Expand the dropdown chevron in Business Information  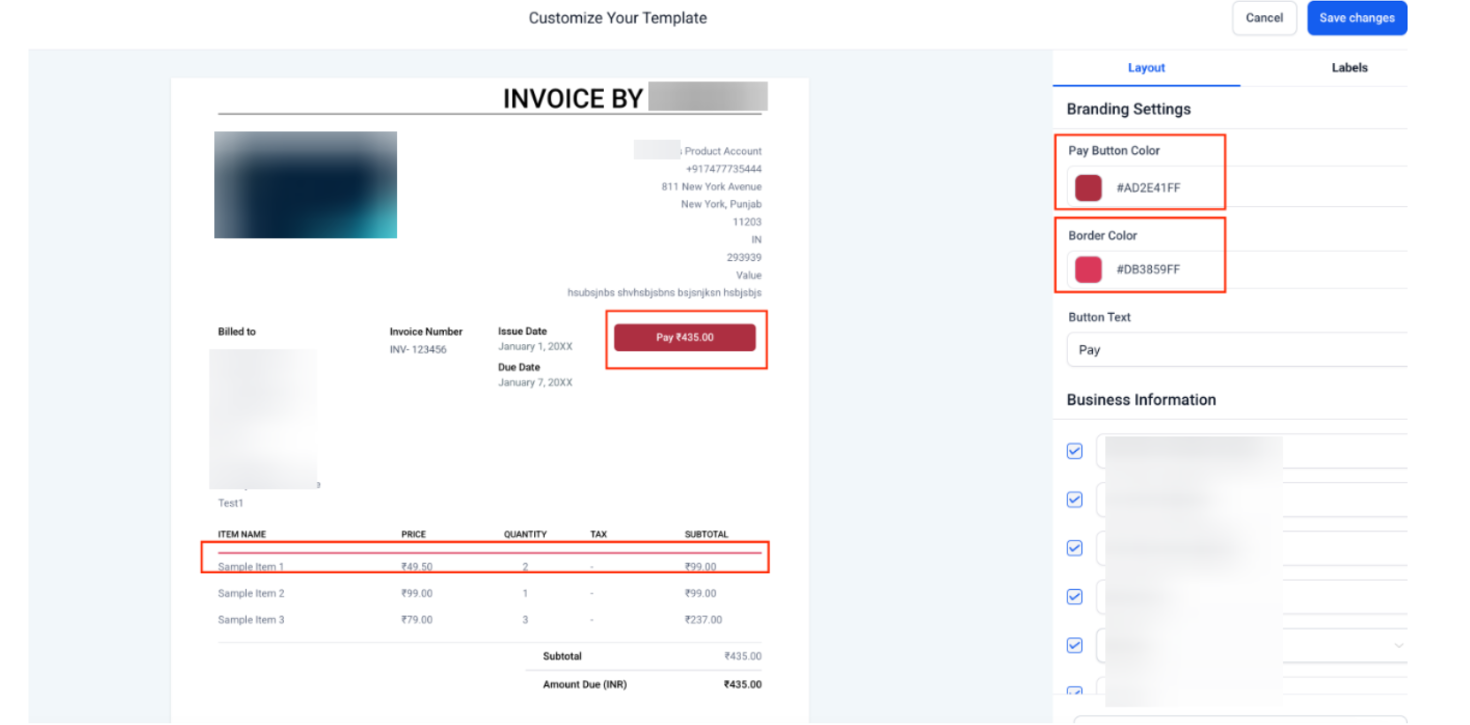(1398, 646)
